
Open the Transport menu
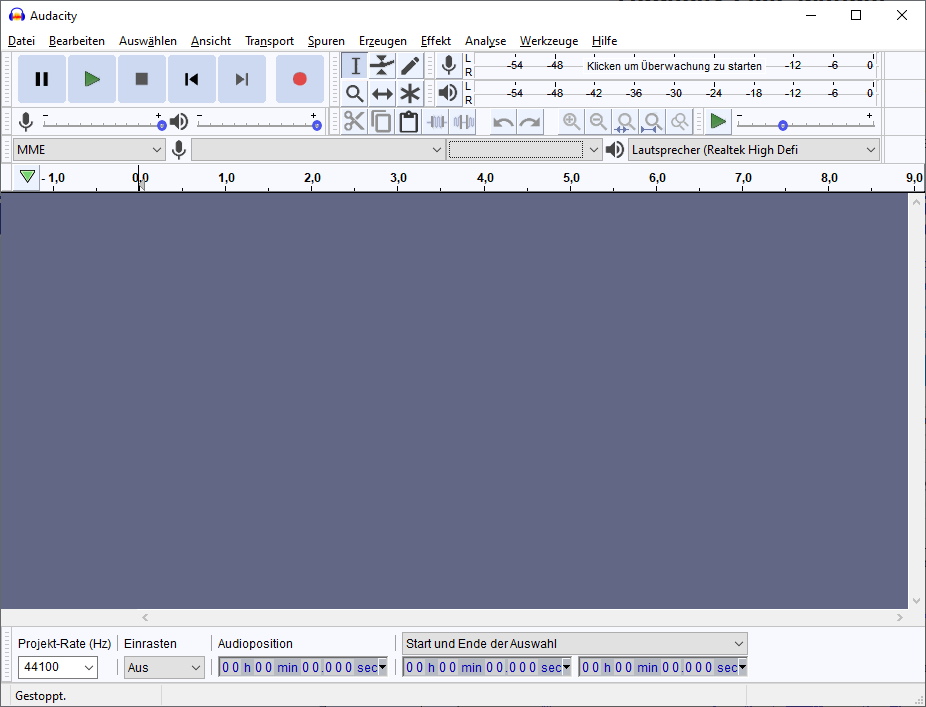[269, 41]
